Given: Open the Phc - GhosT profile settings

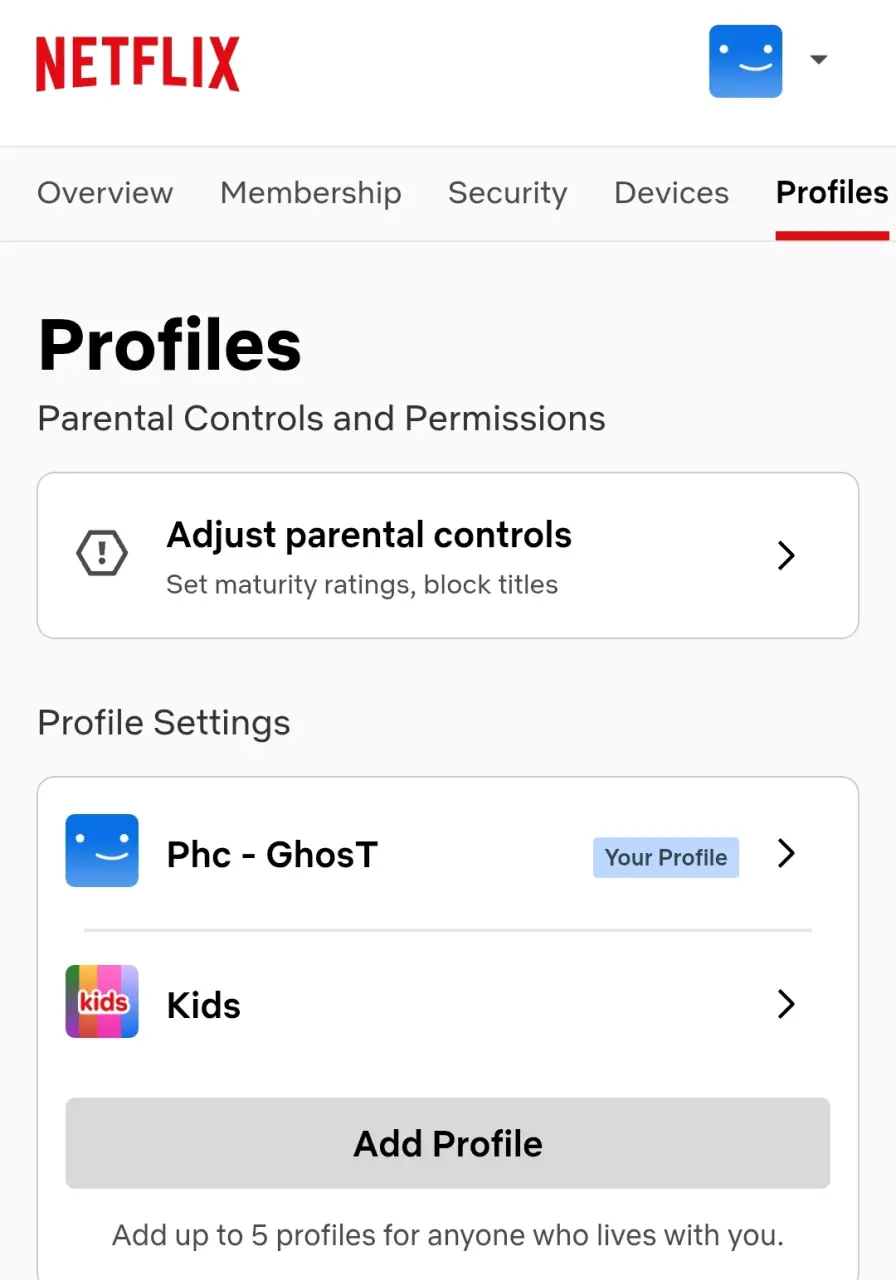Looking at the screenshot, I should (448, 854).
